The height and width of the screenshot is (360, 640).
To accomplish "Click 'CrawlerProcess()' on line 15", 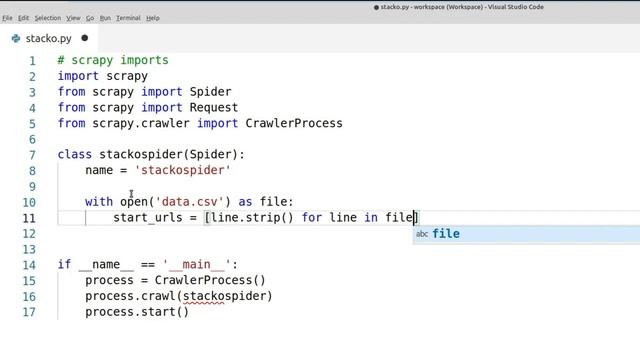I will click(x=210, y=280).
